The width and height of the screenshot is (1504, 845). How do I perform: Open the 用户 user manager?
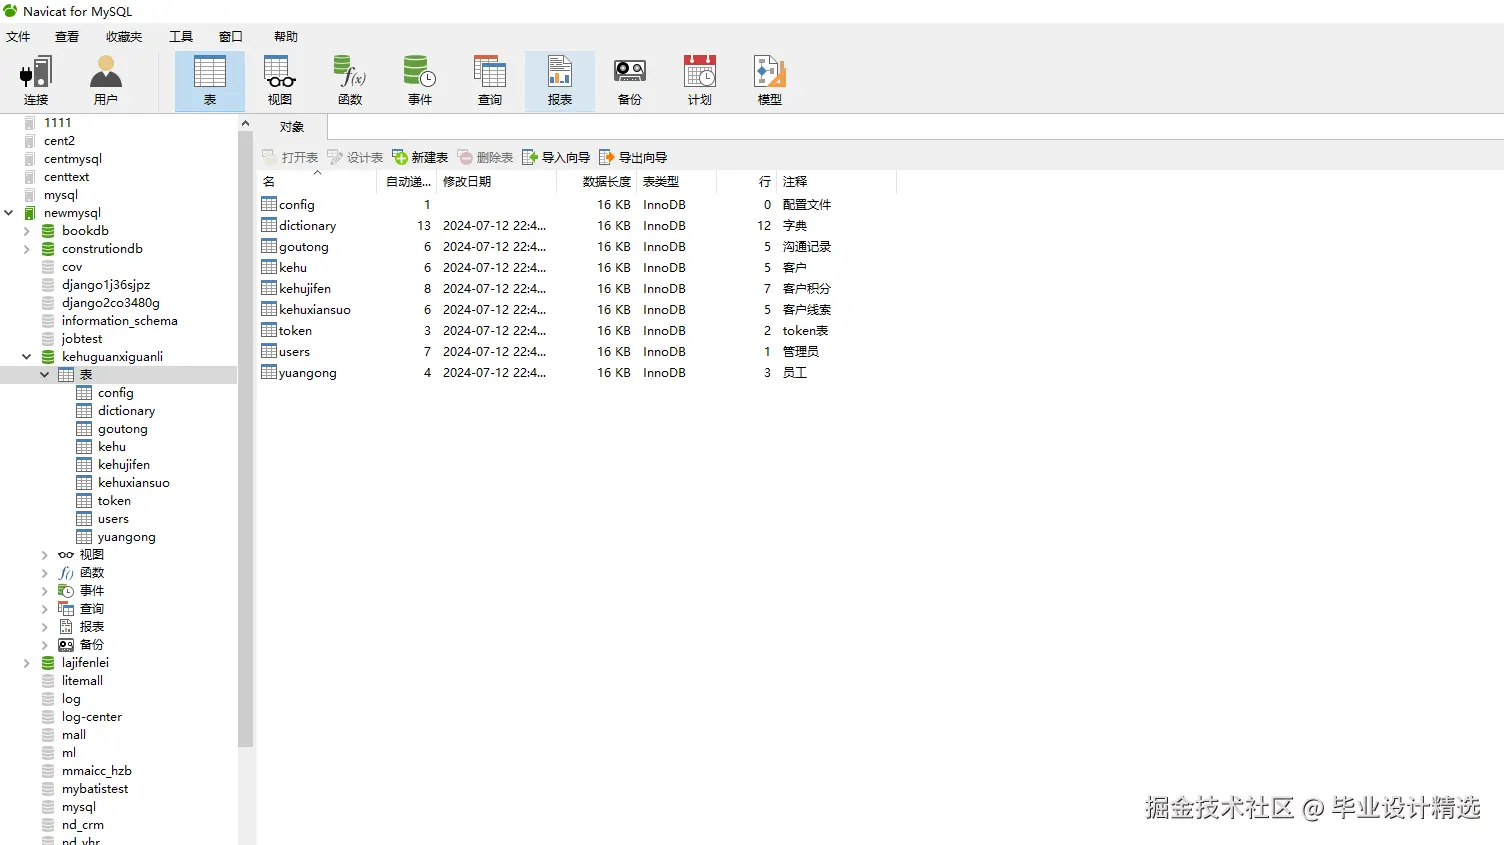pyautogui.click(x=106, y=81)
